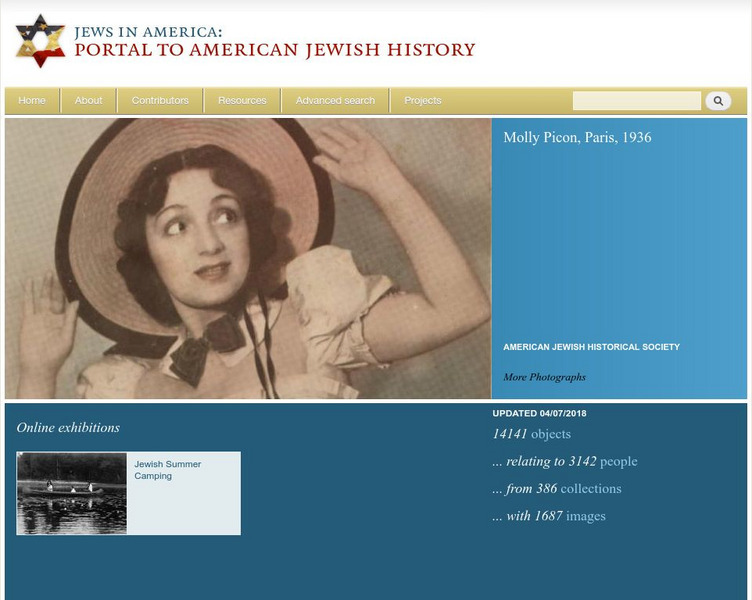Click the 386 collections statistic
The width and height of the screenshot is (752, 600).
pos(557,489)
